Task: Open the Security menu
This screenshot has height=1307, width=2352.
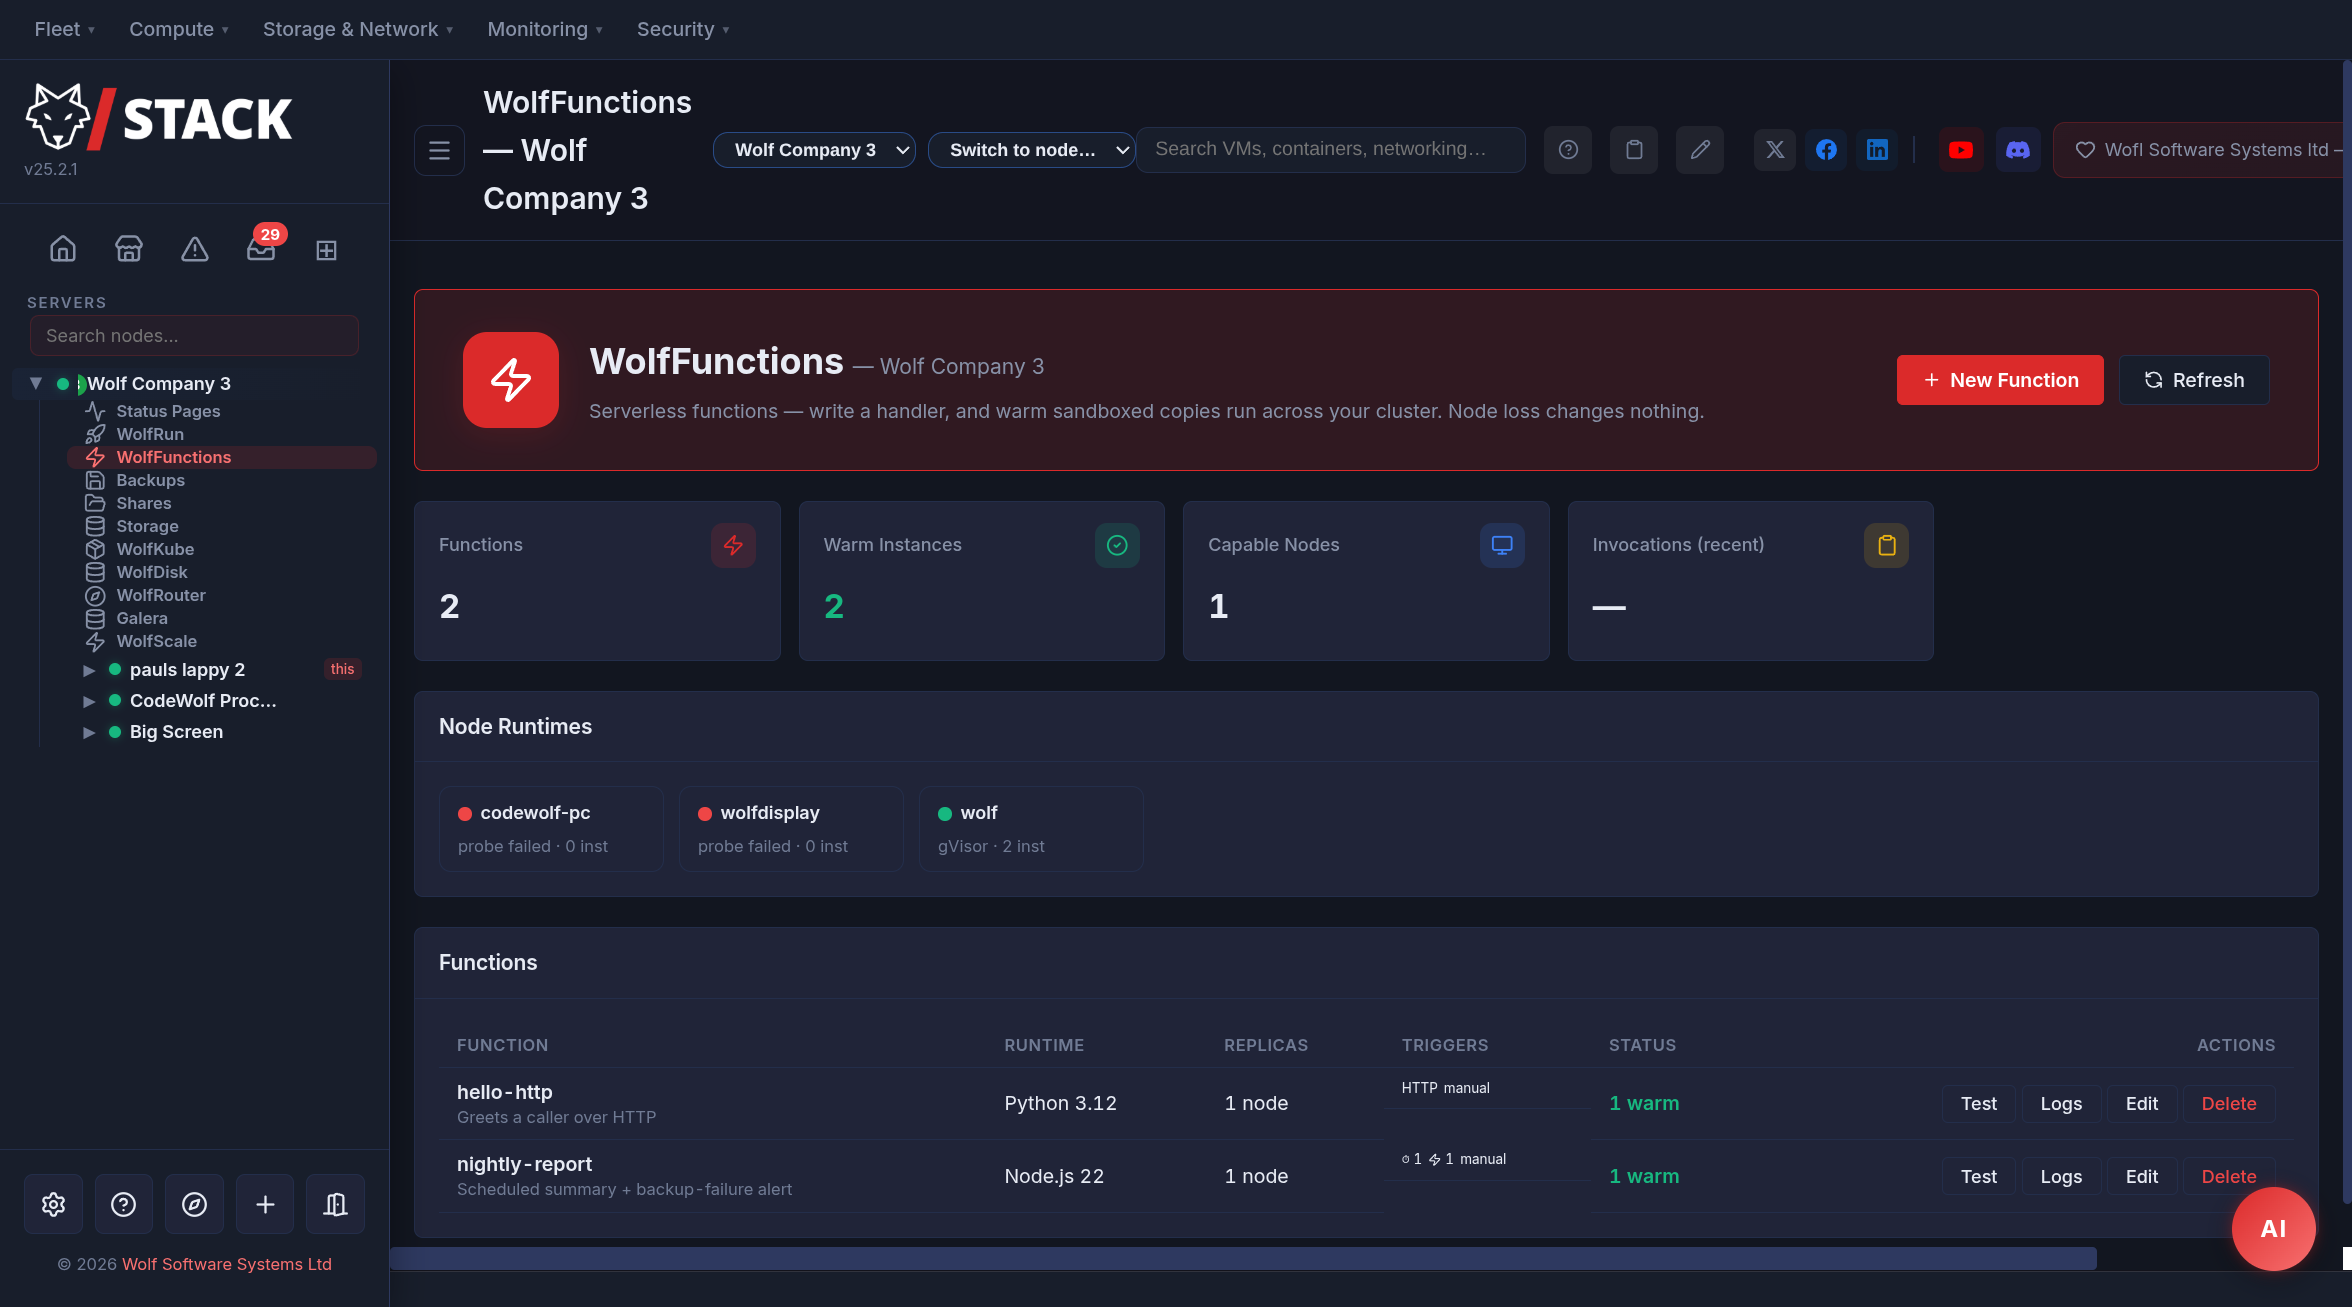Action: click(683, 29)
